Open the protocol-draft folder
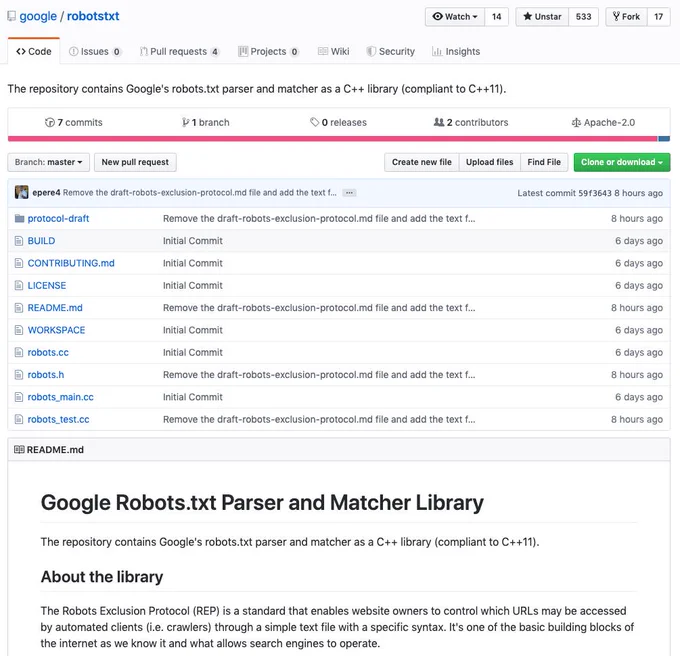Image resolution: width=680 pixels, height=656 pixels. [59, 219]
